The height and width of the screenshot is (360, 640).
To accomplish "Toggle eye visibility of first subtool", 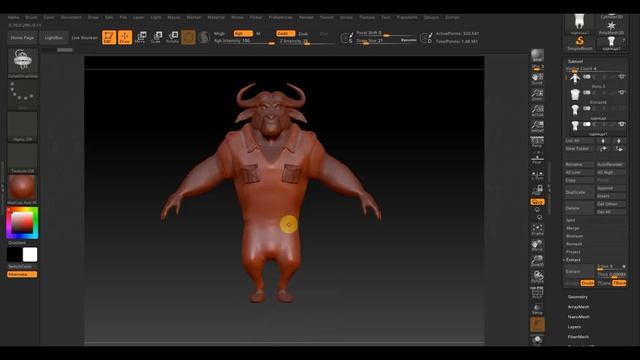I will coord(621,77).
